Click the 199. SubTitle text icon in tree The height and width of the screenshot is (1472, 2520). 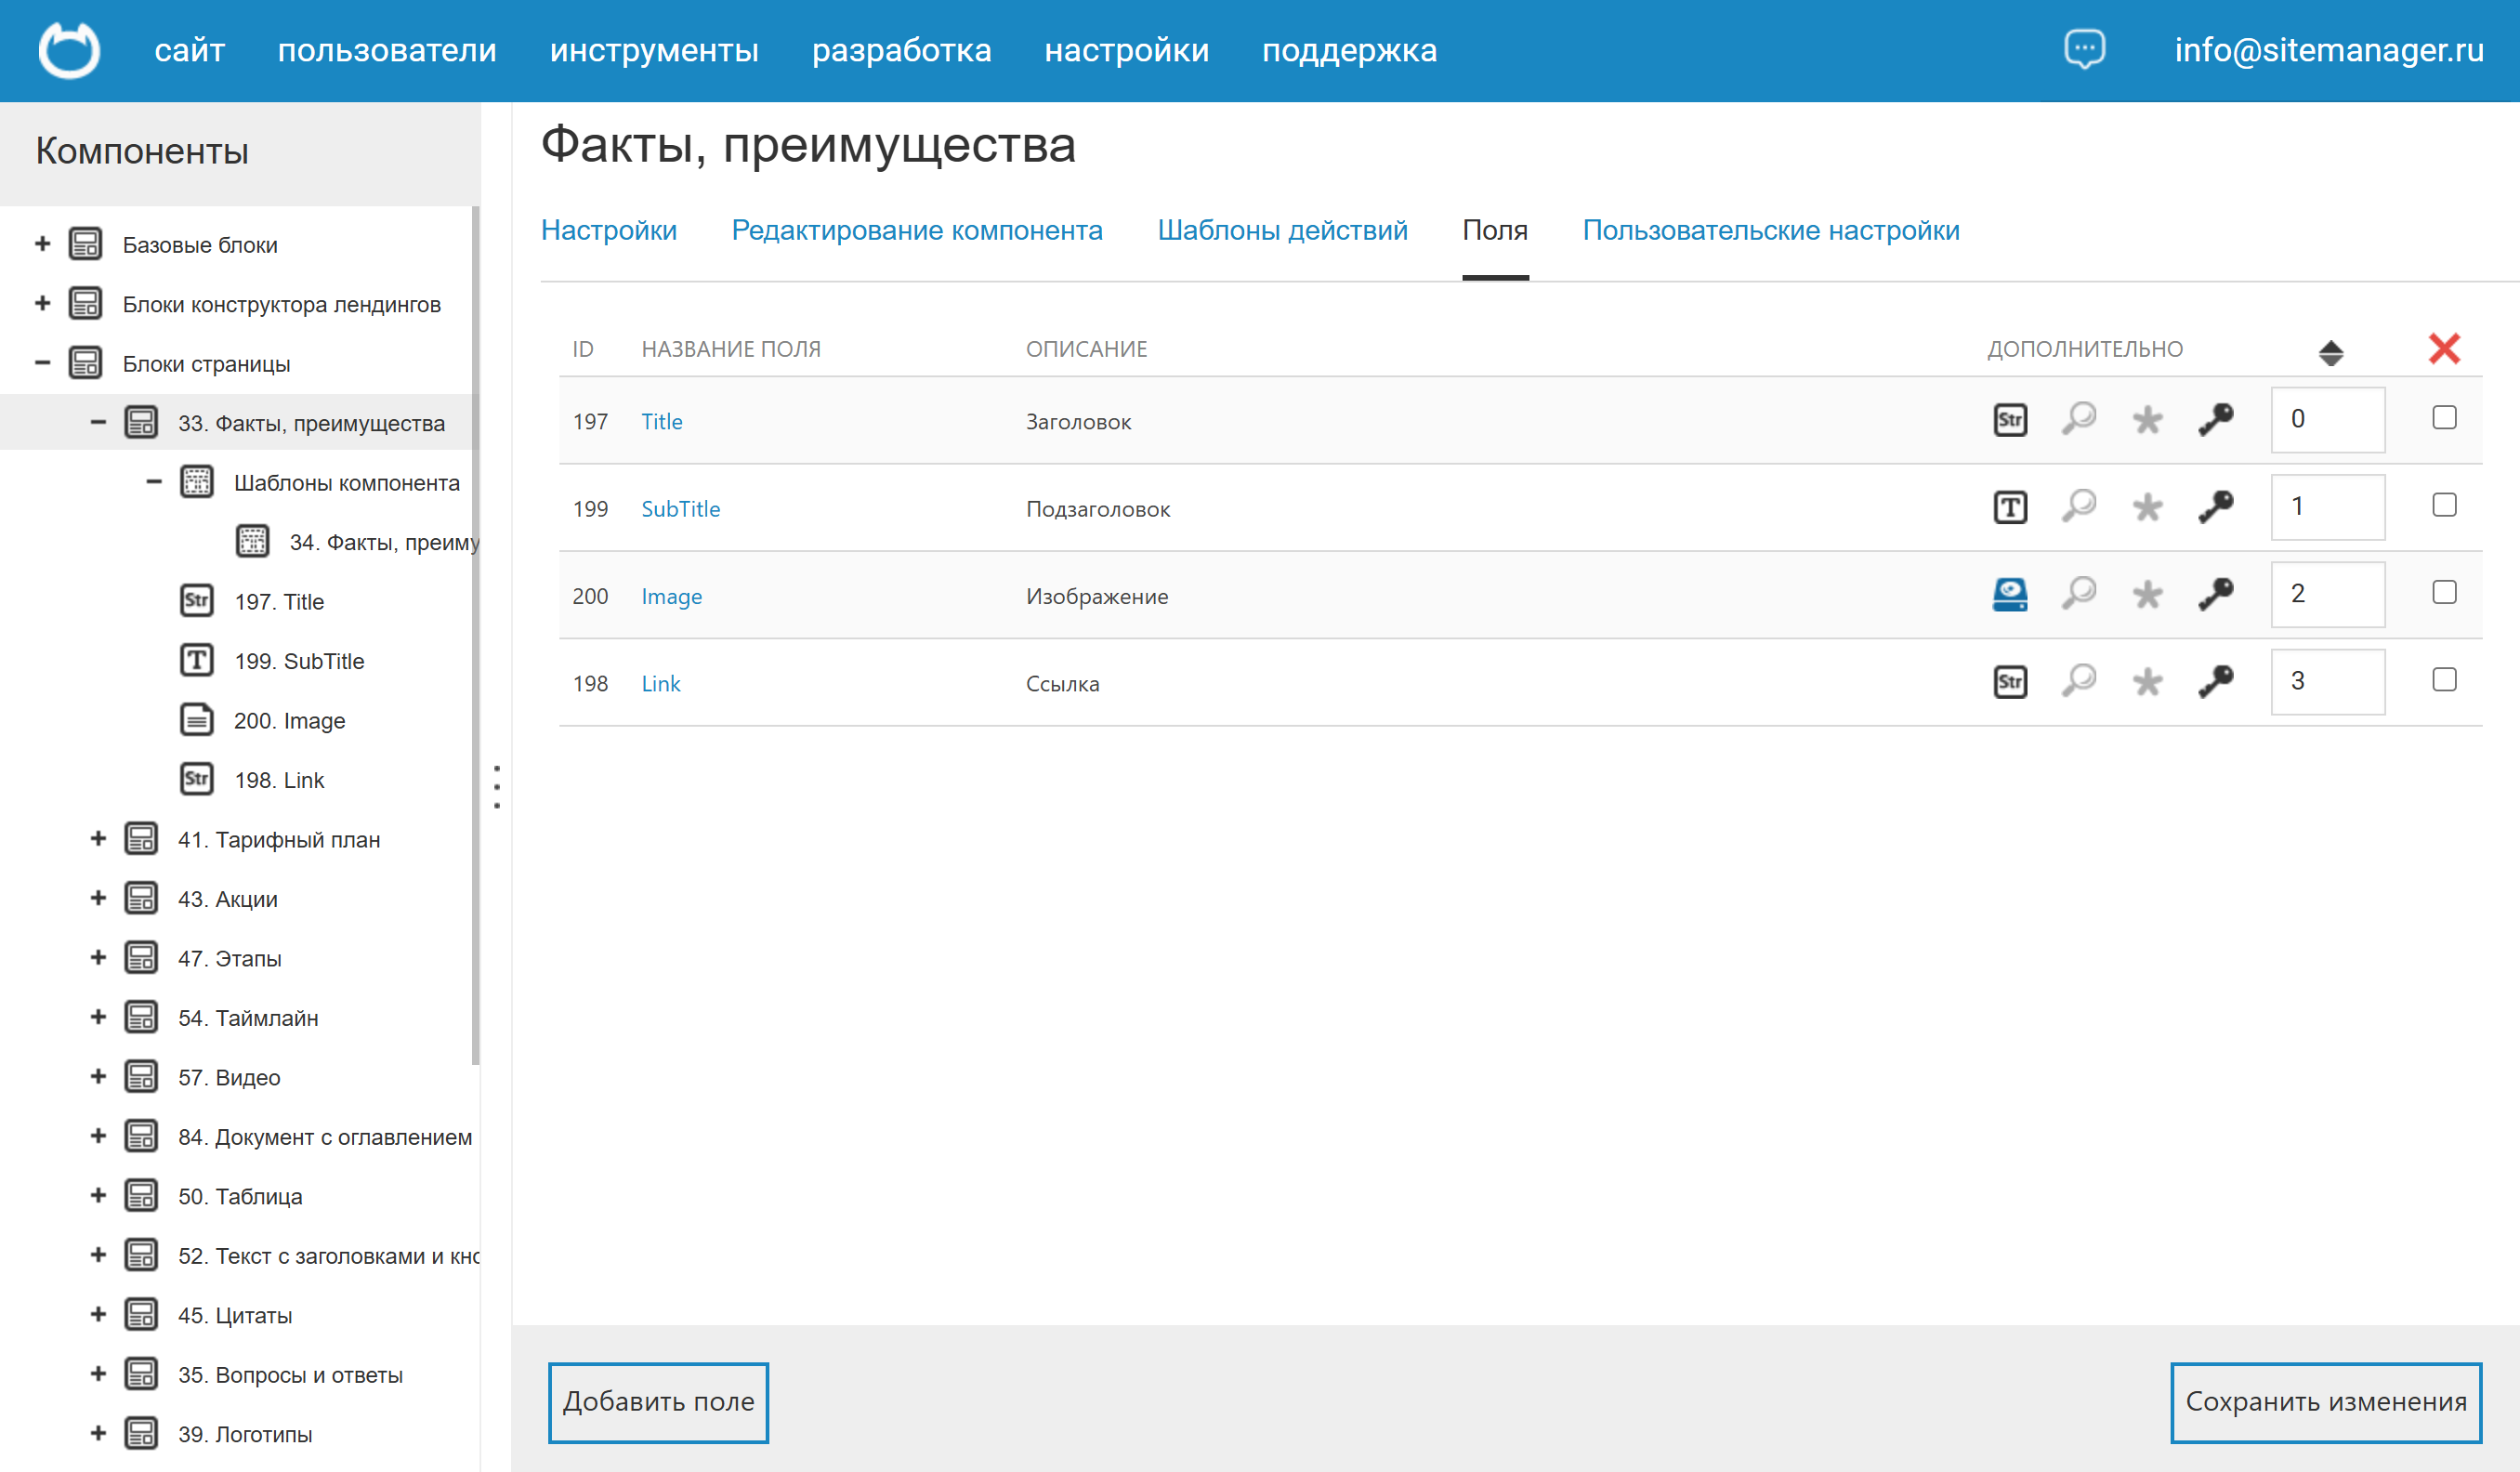coord(197,660)
